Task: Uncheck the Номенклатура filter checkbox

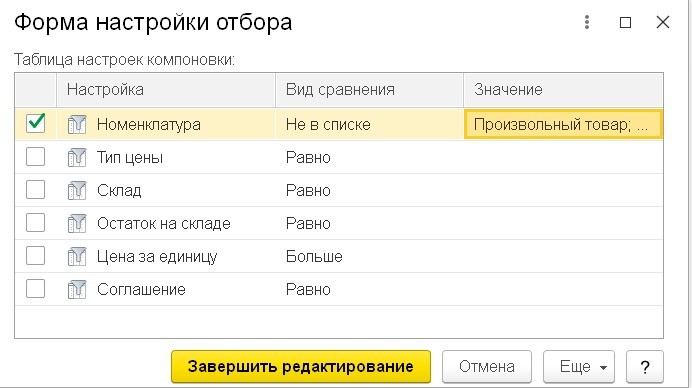Action: [x=35, y=123]
